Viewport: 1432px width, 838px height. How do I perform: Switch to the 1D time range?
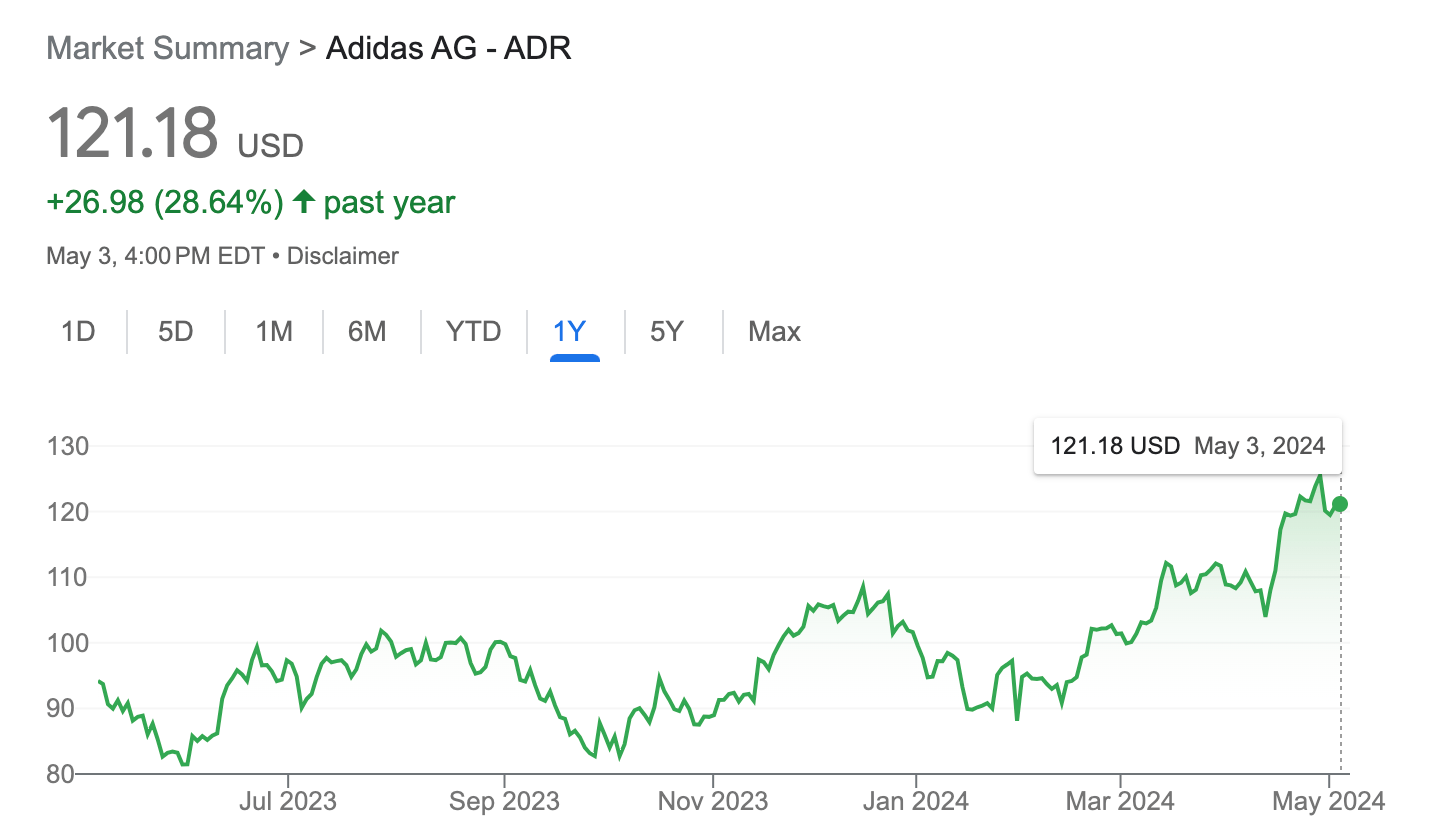pos(78,331)
